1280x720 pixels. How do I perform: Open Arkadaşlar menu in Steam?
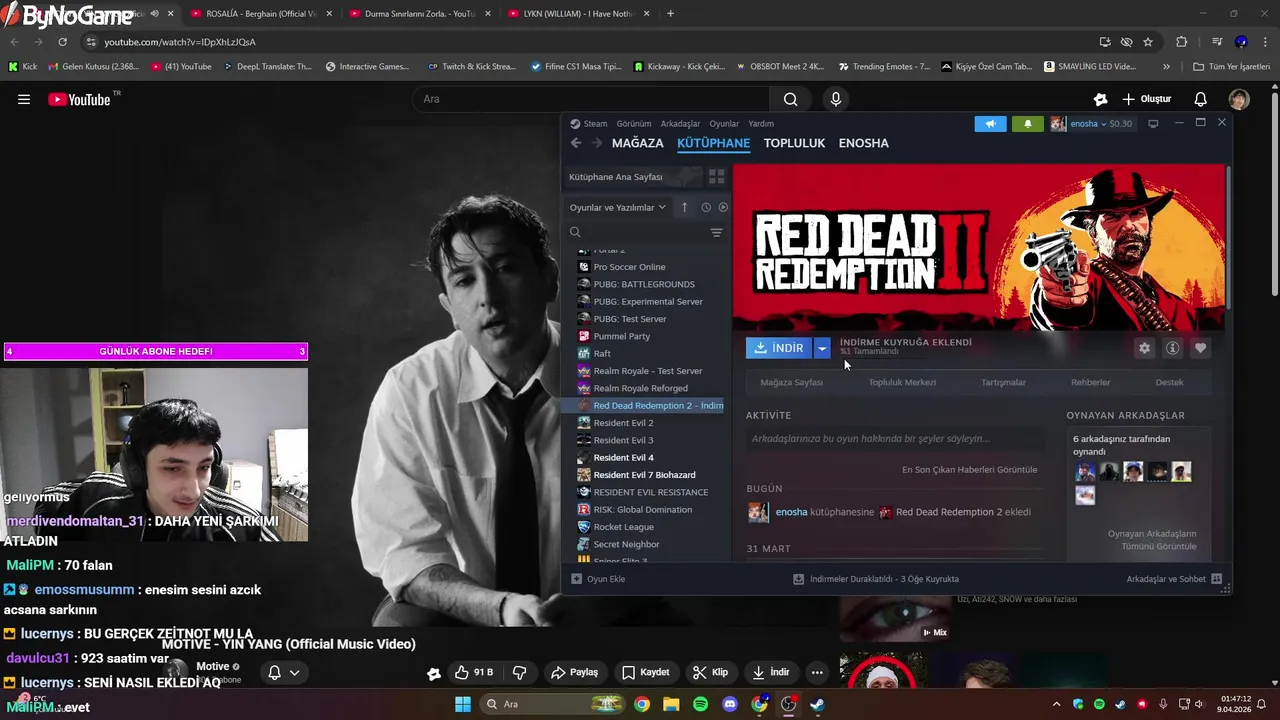click(681, 124)
